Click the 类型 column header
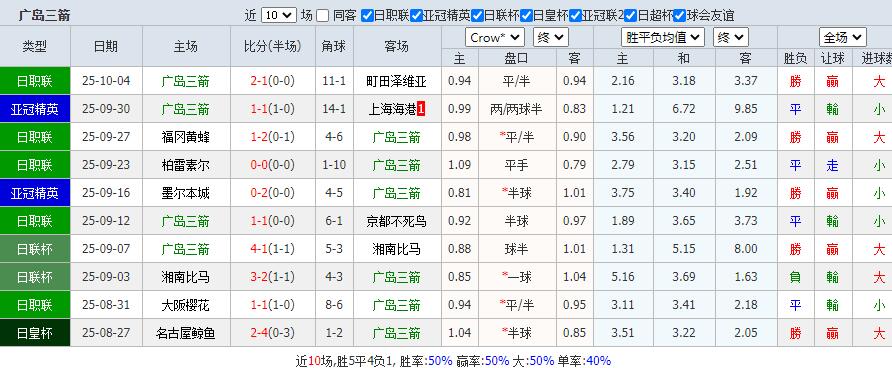892x368 pixels. pos(35,47)
